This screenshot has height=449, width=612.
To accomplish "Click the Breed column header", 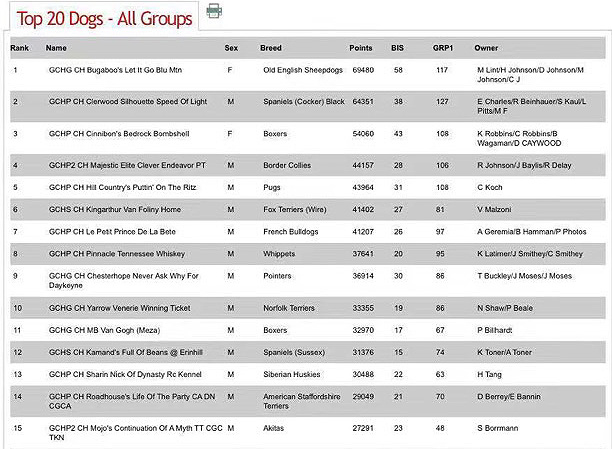I will 271,48.
